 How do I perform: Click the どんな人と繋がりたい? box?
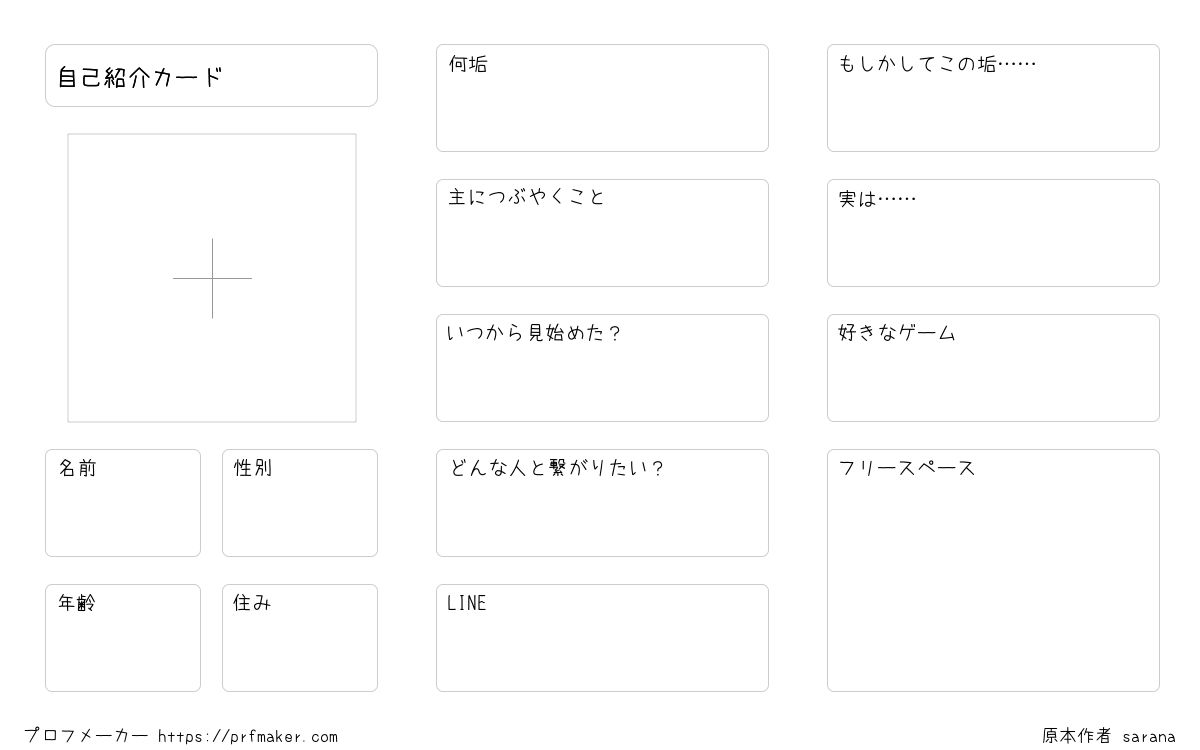pyautogui.click(x=602, y=503)
